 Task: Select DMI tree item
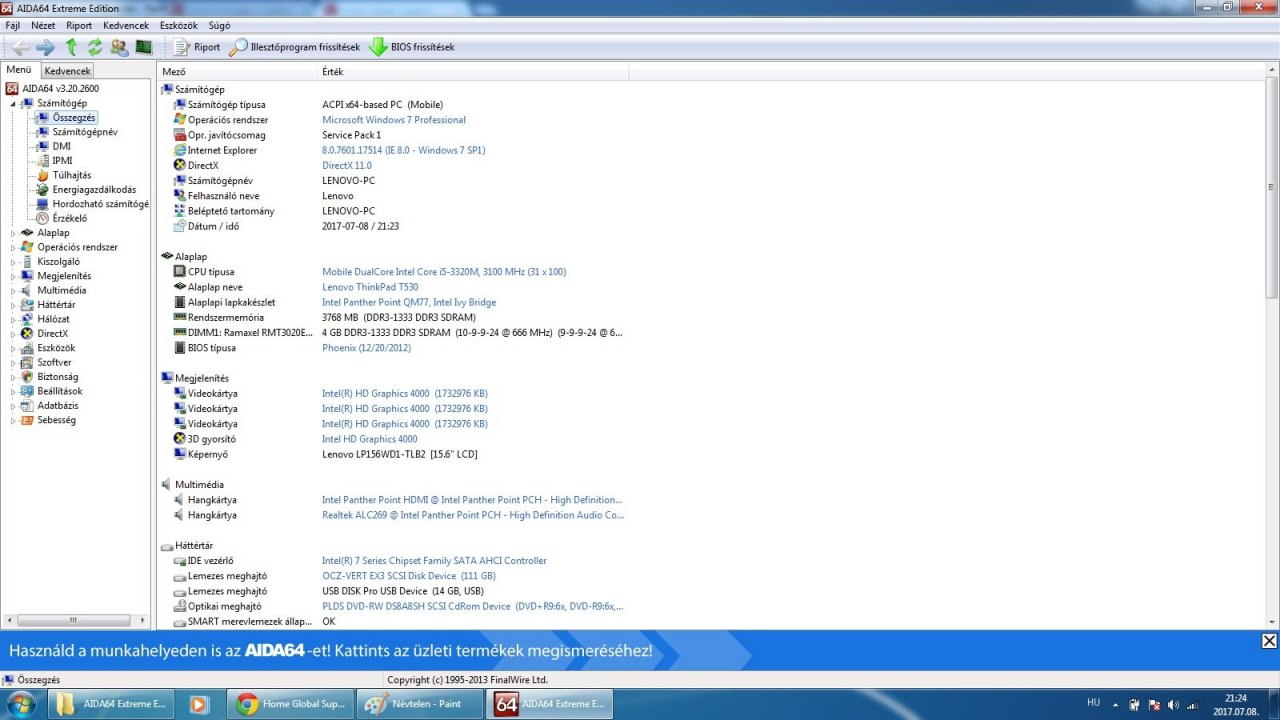(62, 146)
